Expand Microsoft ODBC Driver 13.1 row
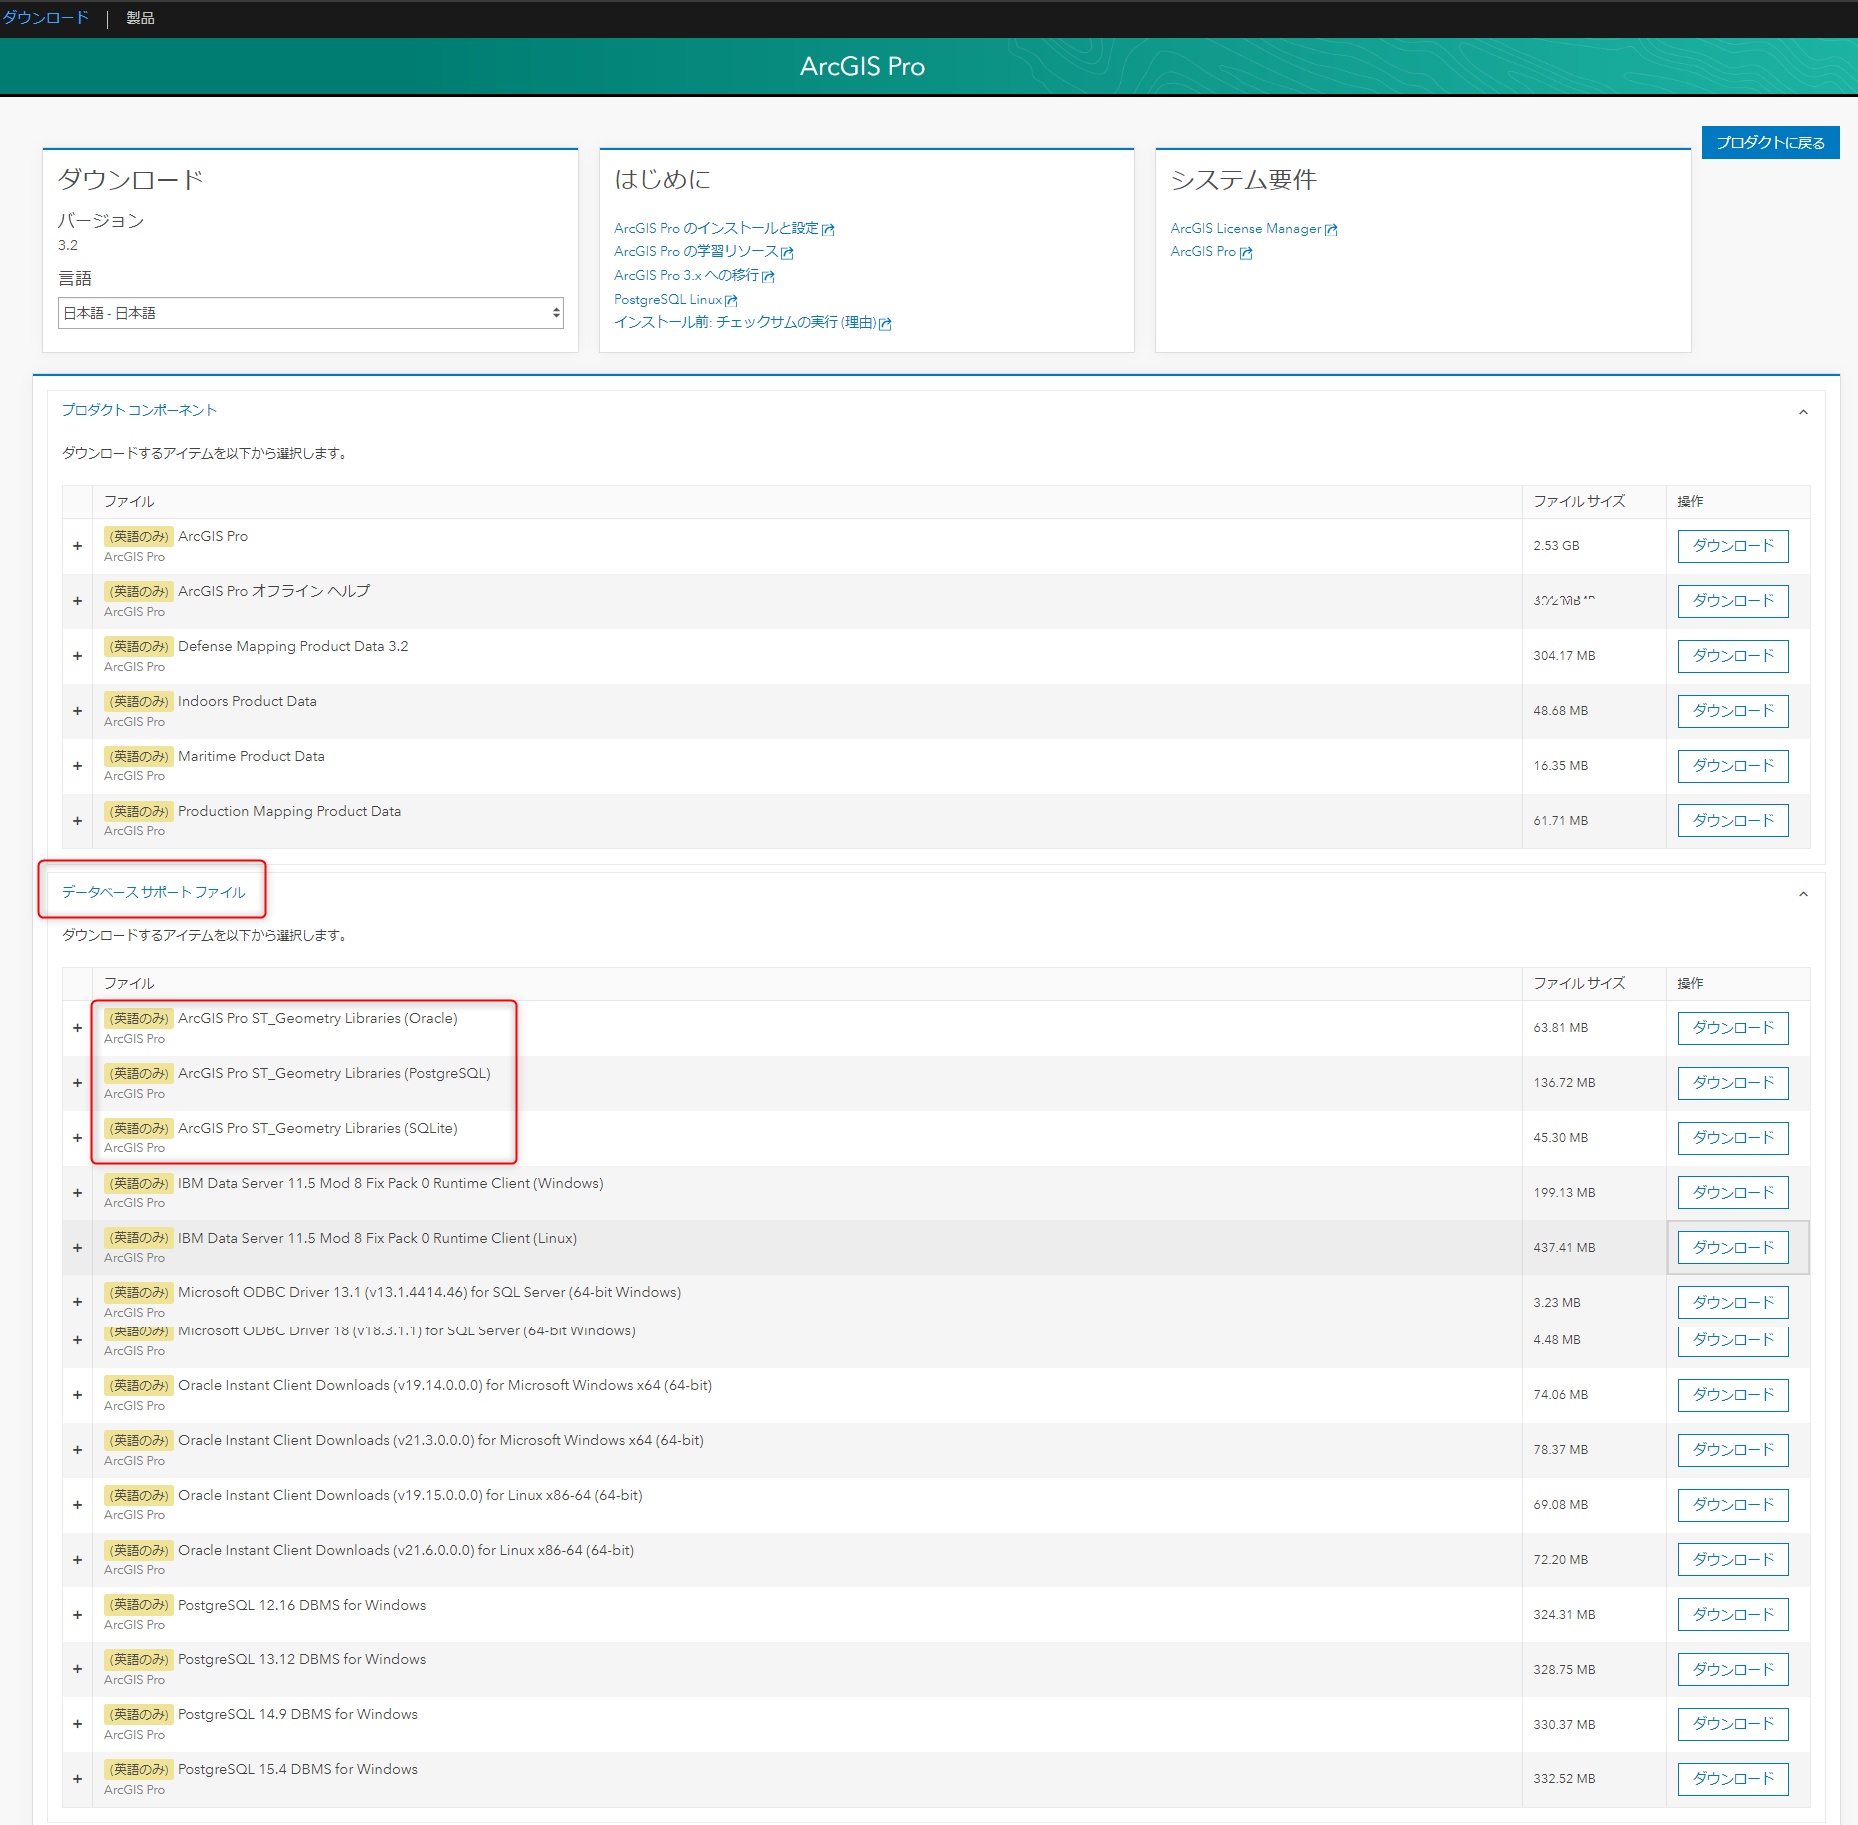 [x=77, y=1302]
